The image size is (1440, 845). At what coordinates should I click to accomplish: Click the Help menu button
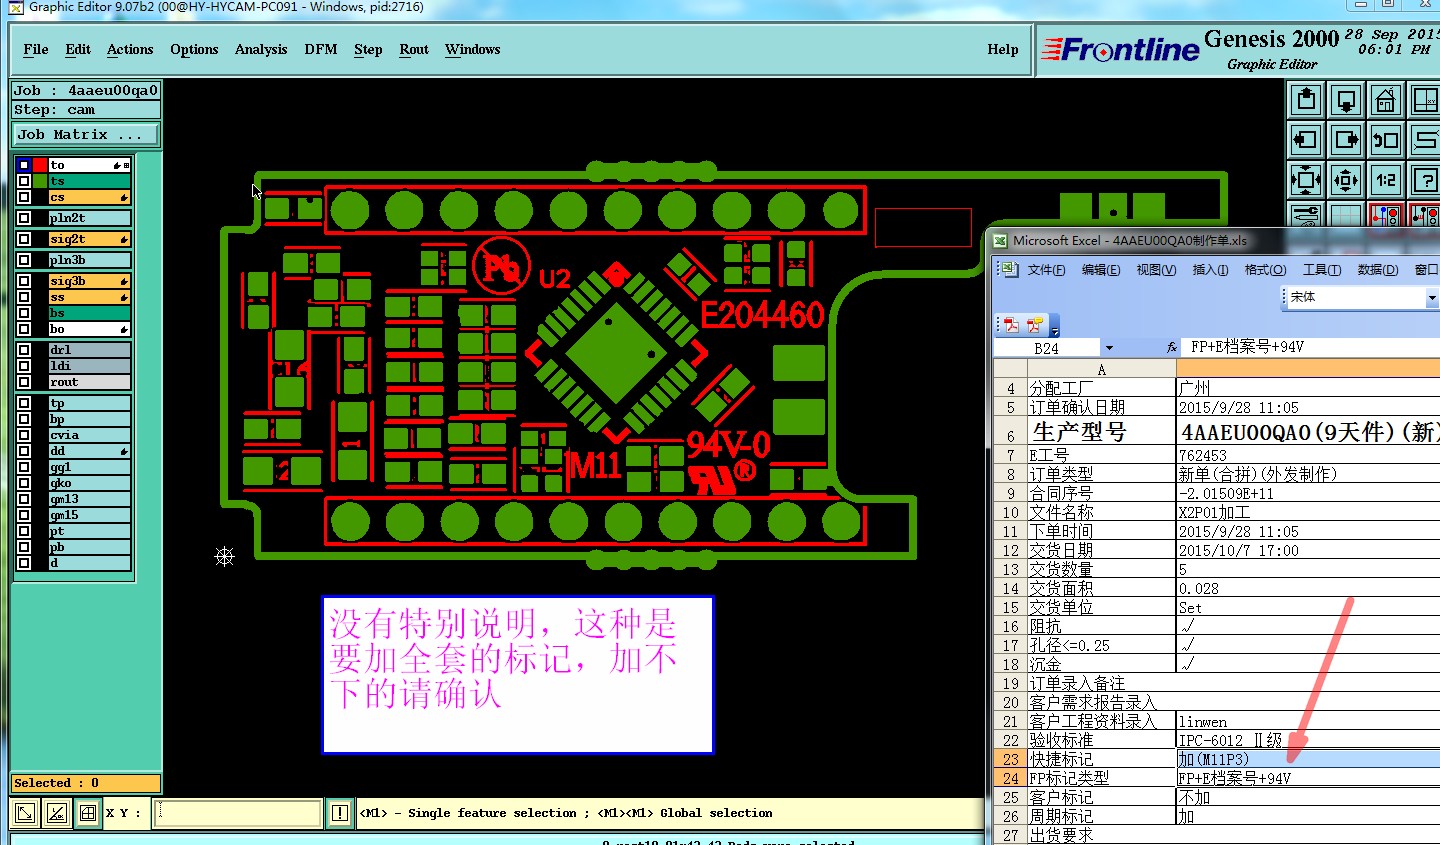pos(1003,49)
